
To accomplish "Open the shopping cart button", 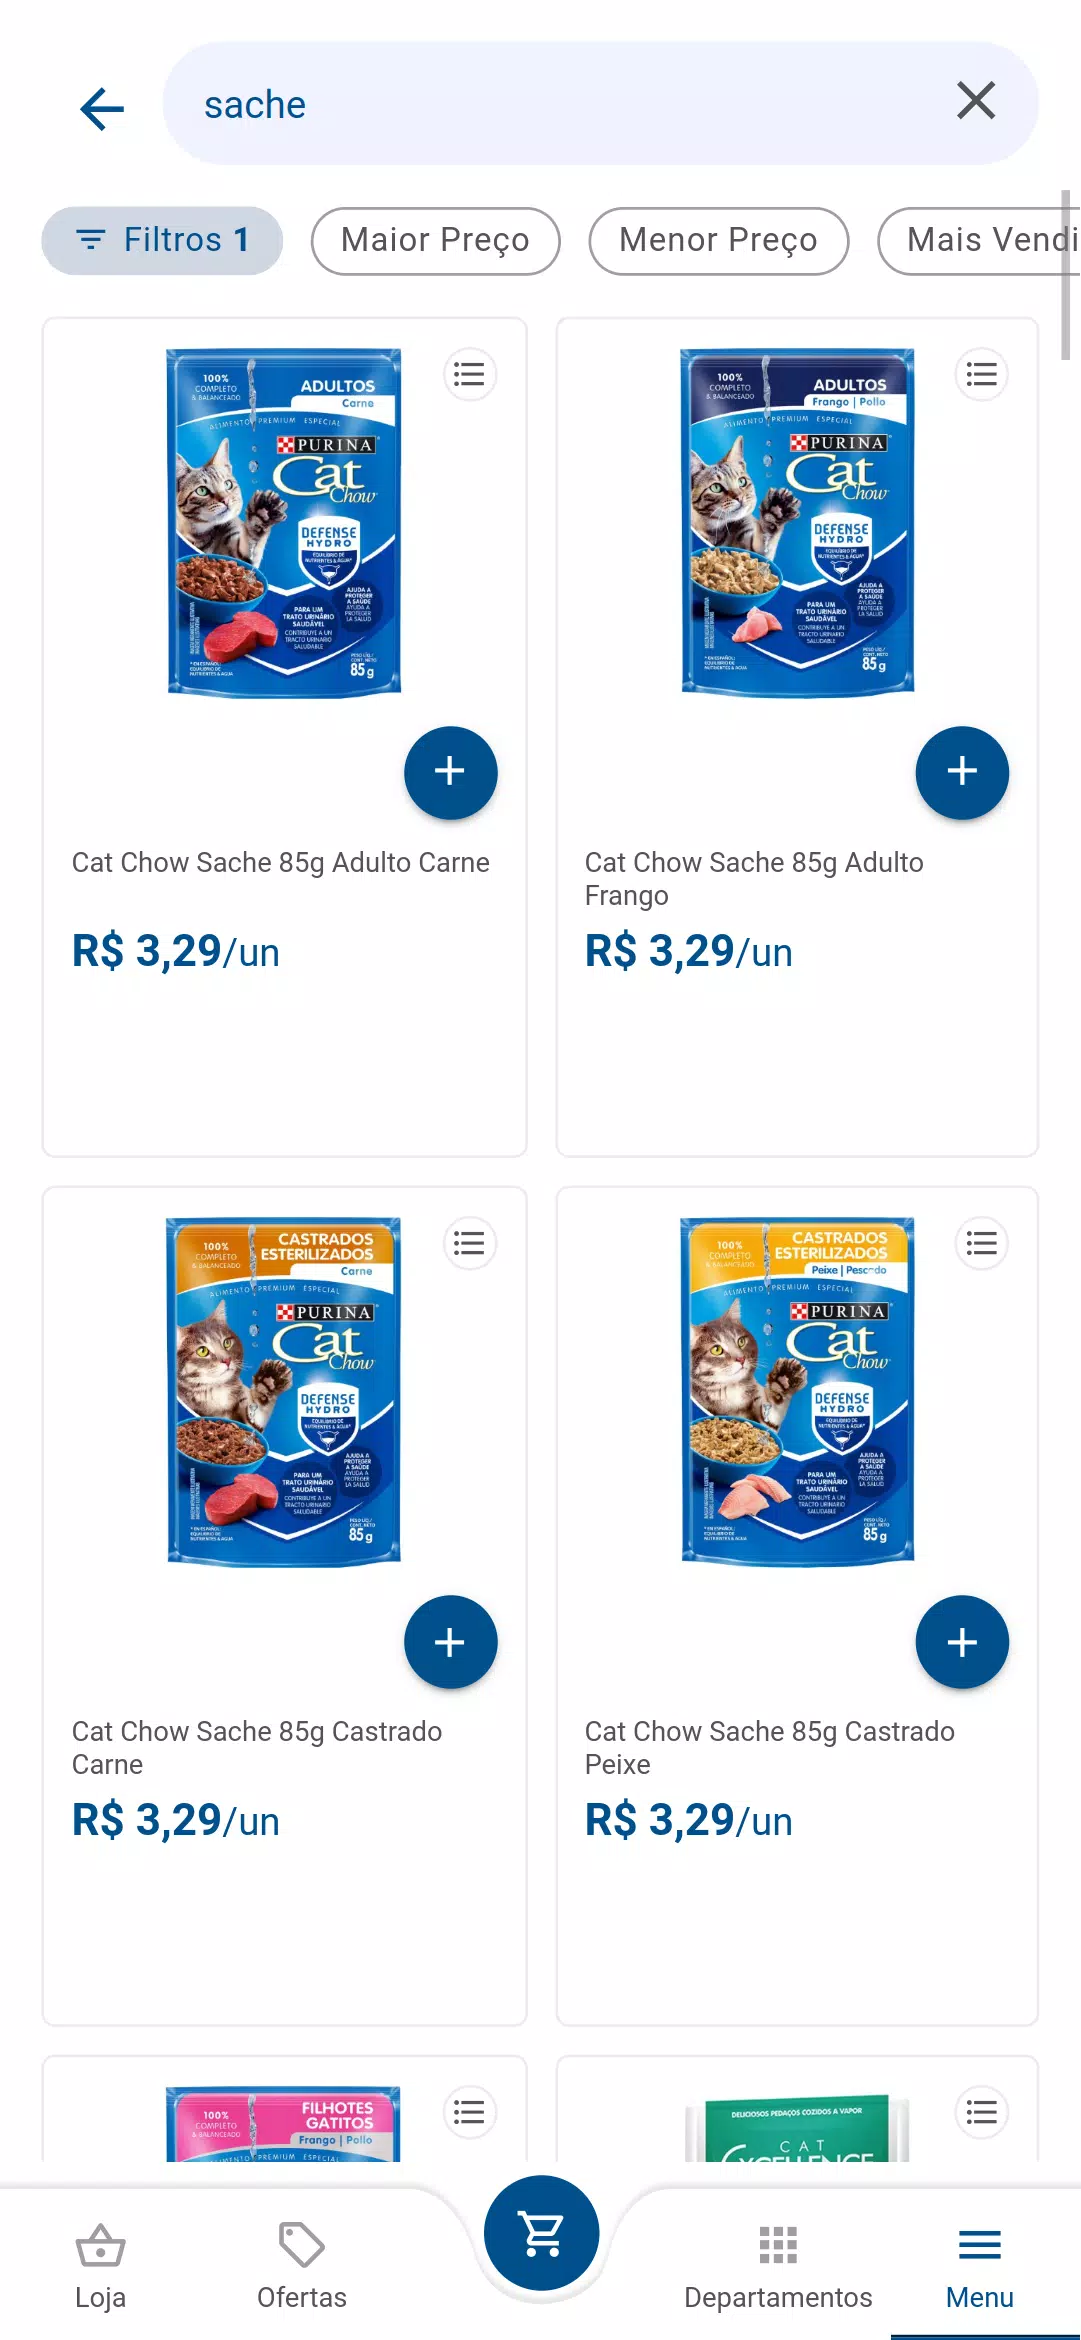I will click(x=541, y=2233).
